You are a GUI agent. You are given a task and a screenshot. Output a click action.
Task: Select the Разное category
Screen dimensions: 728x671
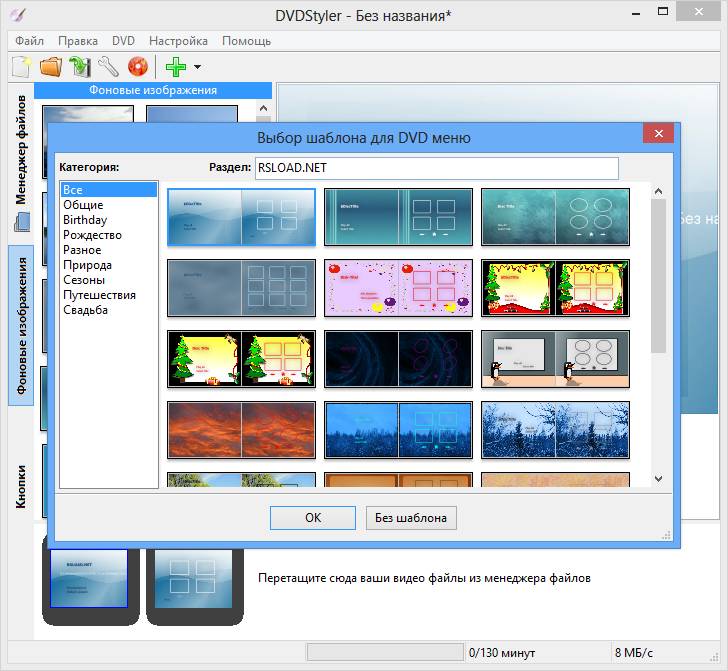pyautogui.click(x=109, y=250)
